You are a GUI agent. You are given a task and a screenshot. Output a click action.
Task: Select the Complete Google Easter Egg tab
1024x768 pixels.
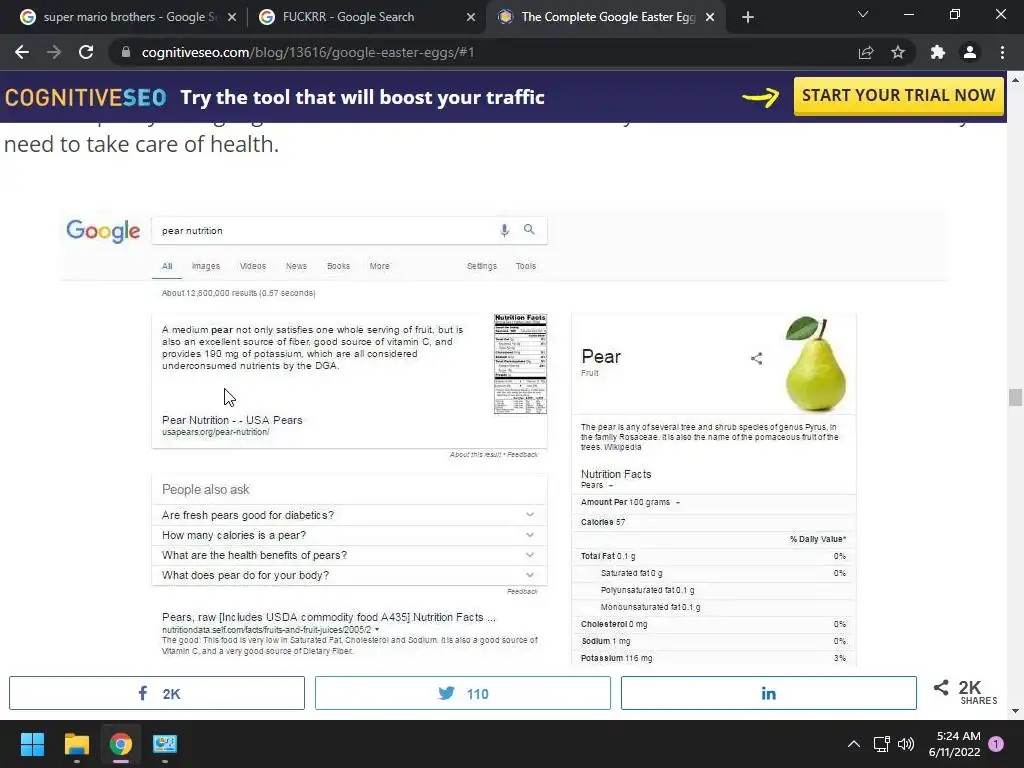(605, 17)
